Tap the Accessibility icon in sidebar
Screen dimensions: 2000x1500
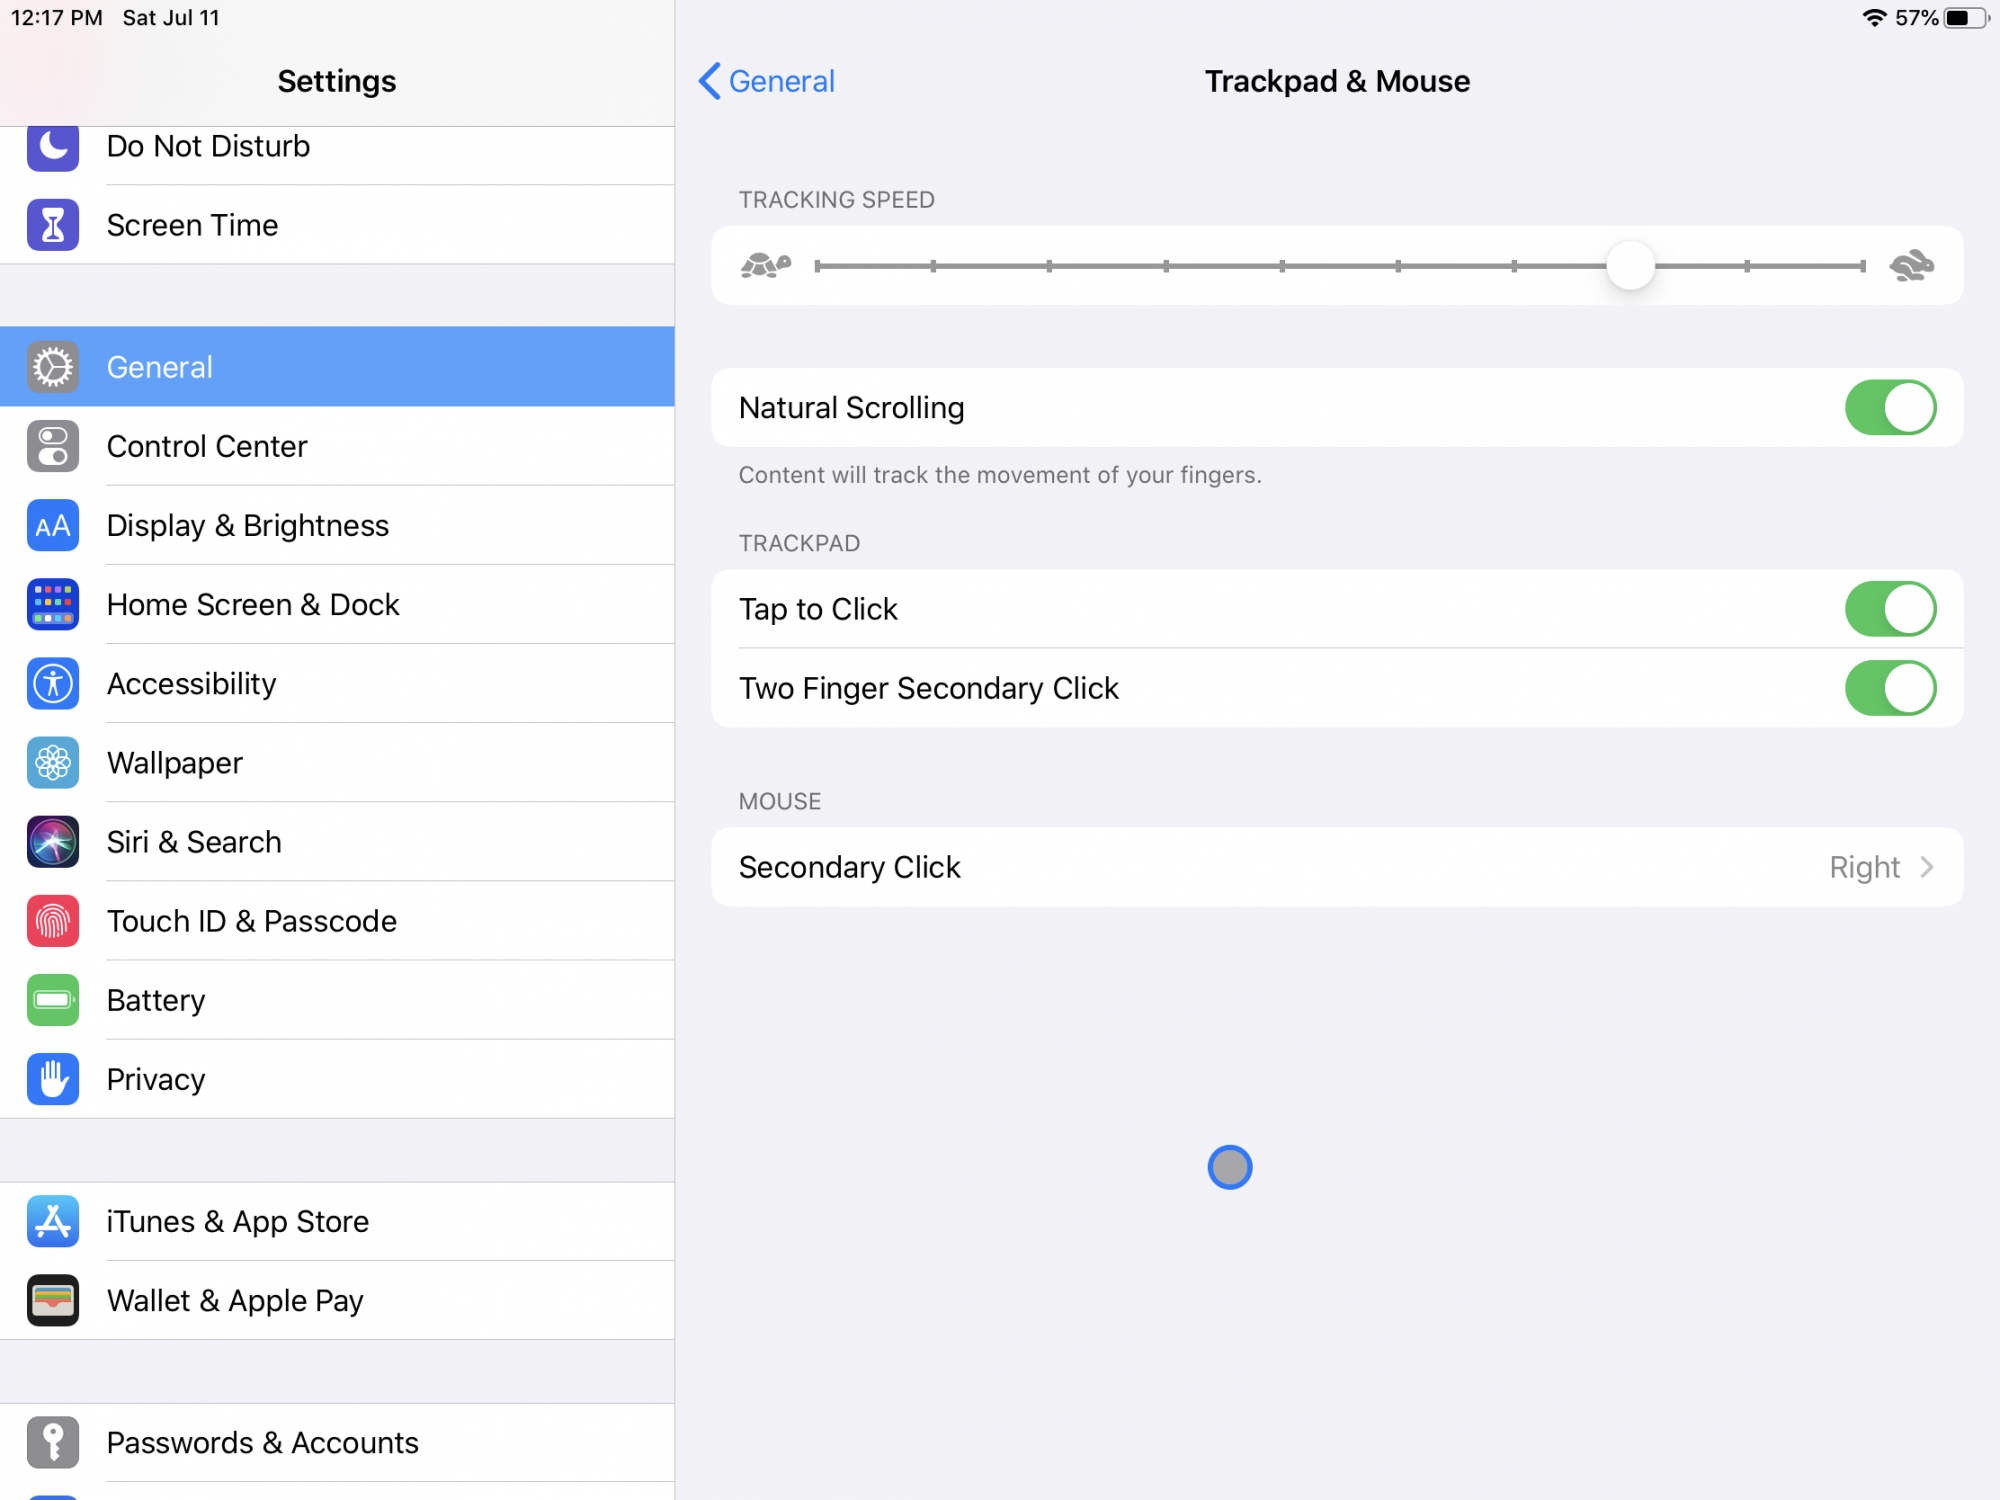[x=53, y=684]
